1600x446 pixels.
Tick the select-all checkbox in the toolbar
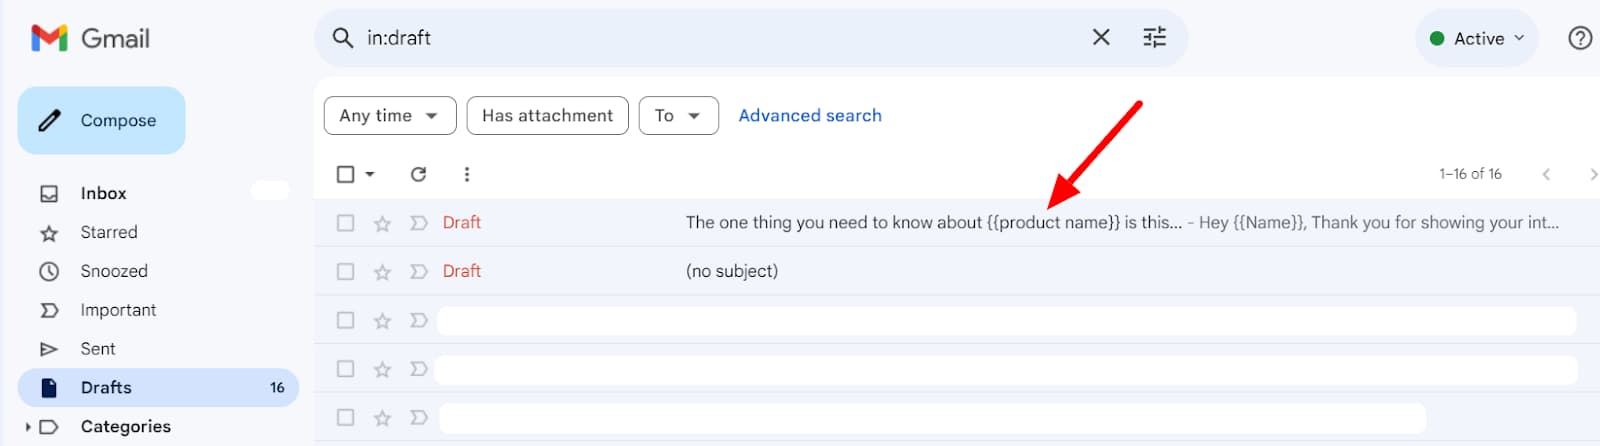click(x=346, y=174)
